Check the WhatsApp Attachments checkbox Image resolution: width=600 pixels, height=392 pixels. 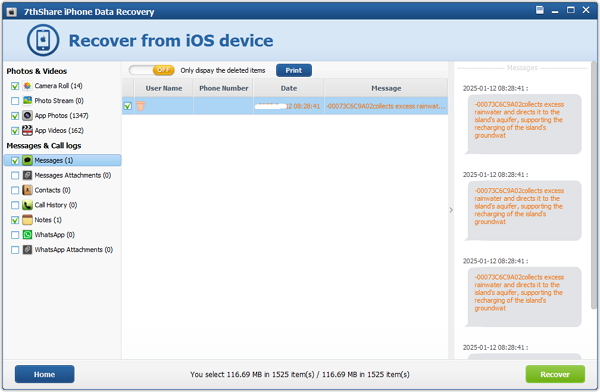point(15,250)
